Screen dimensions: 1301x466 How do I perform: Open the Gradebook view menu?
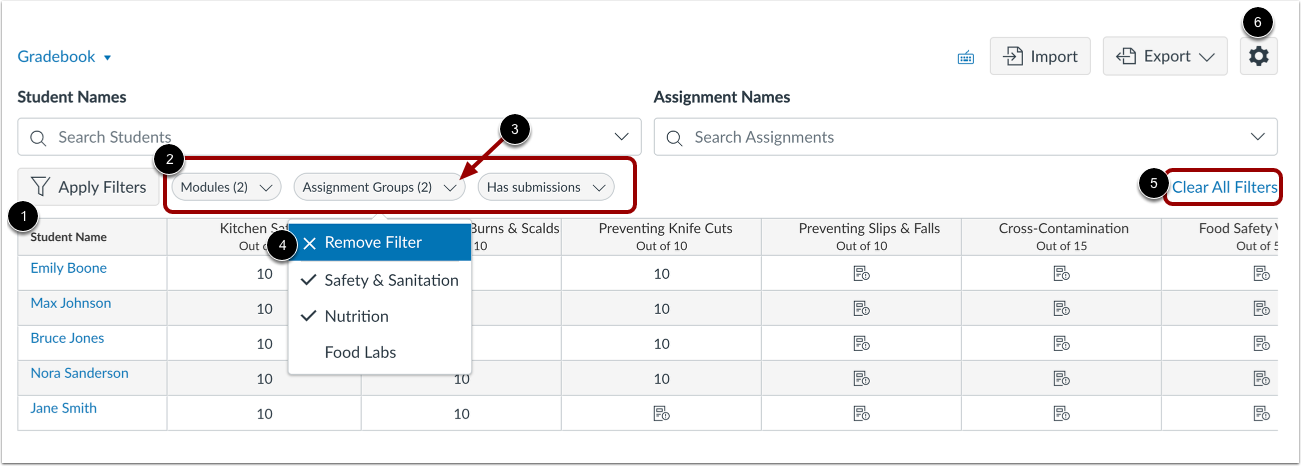coord(65,57)
